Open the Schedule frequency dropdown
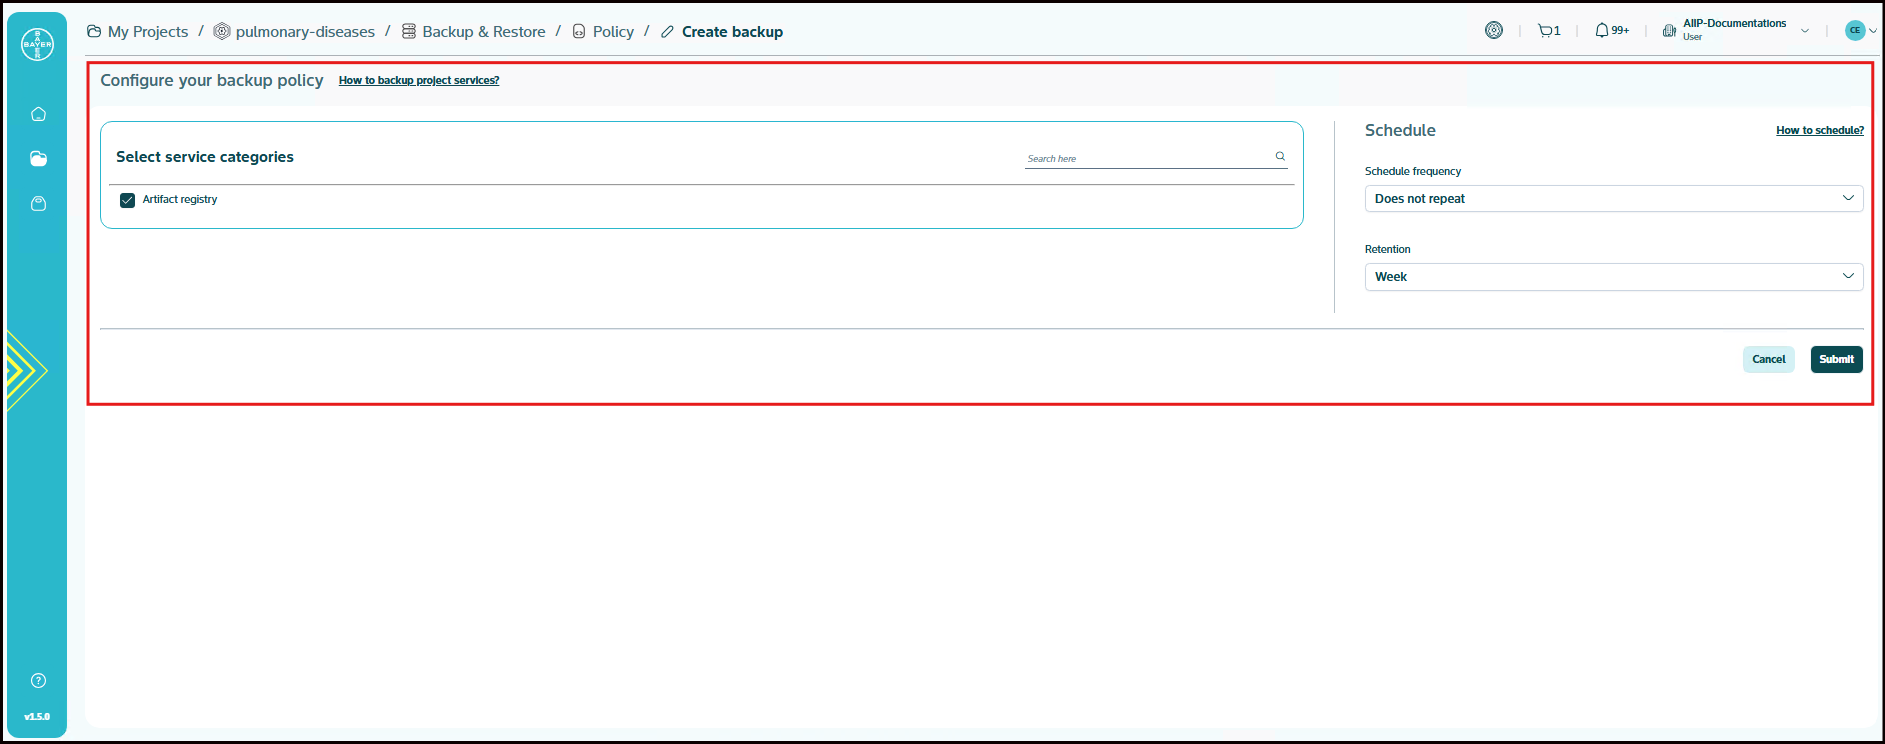Screen dimensions: 1885x744 click(x=1612, y=199)
